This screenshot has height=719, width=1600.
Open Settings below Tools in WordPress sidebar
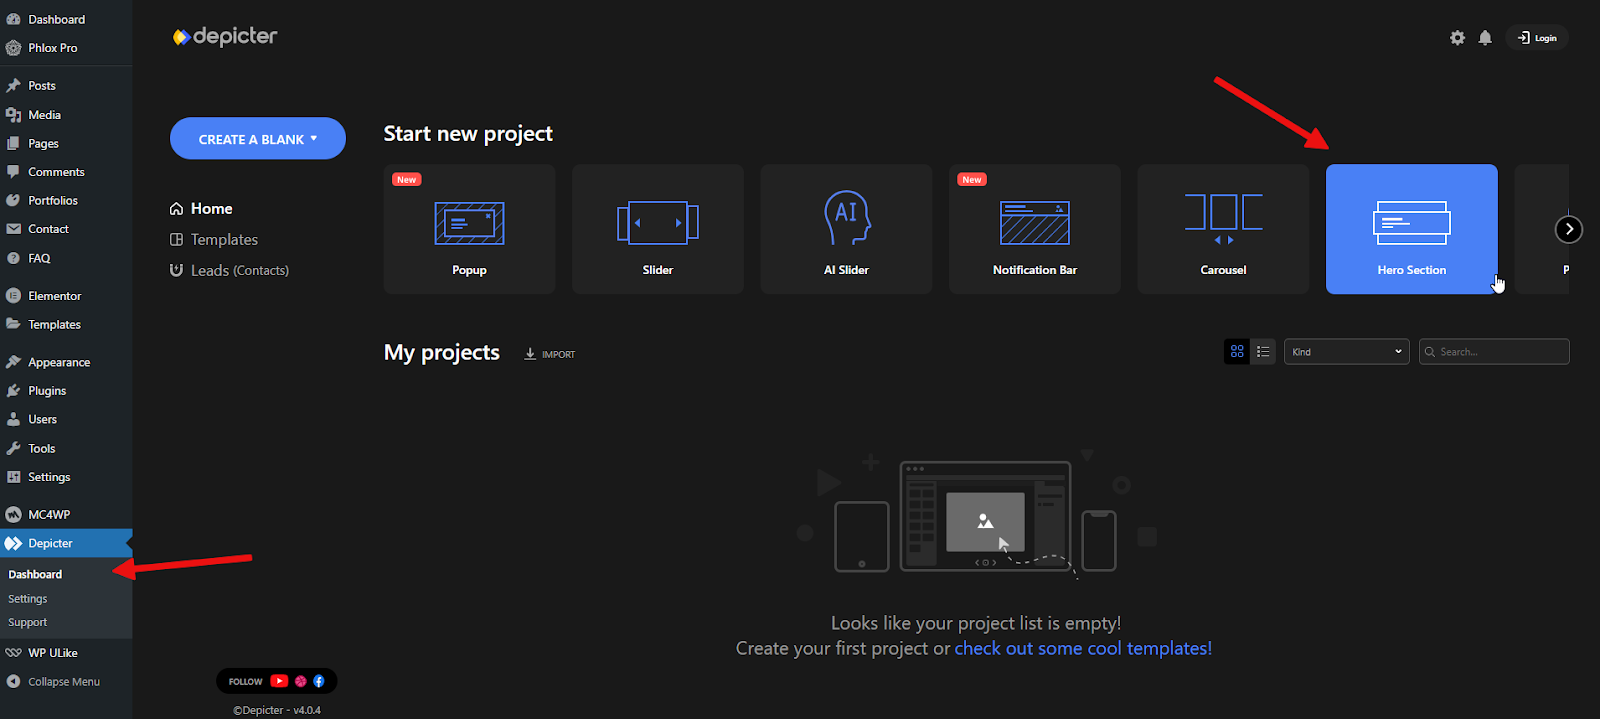point(66,477)
